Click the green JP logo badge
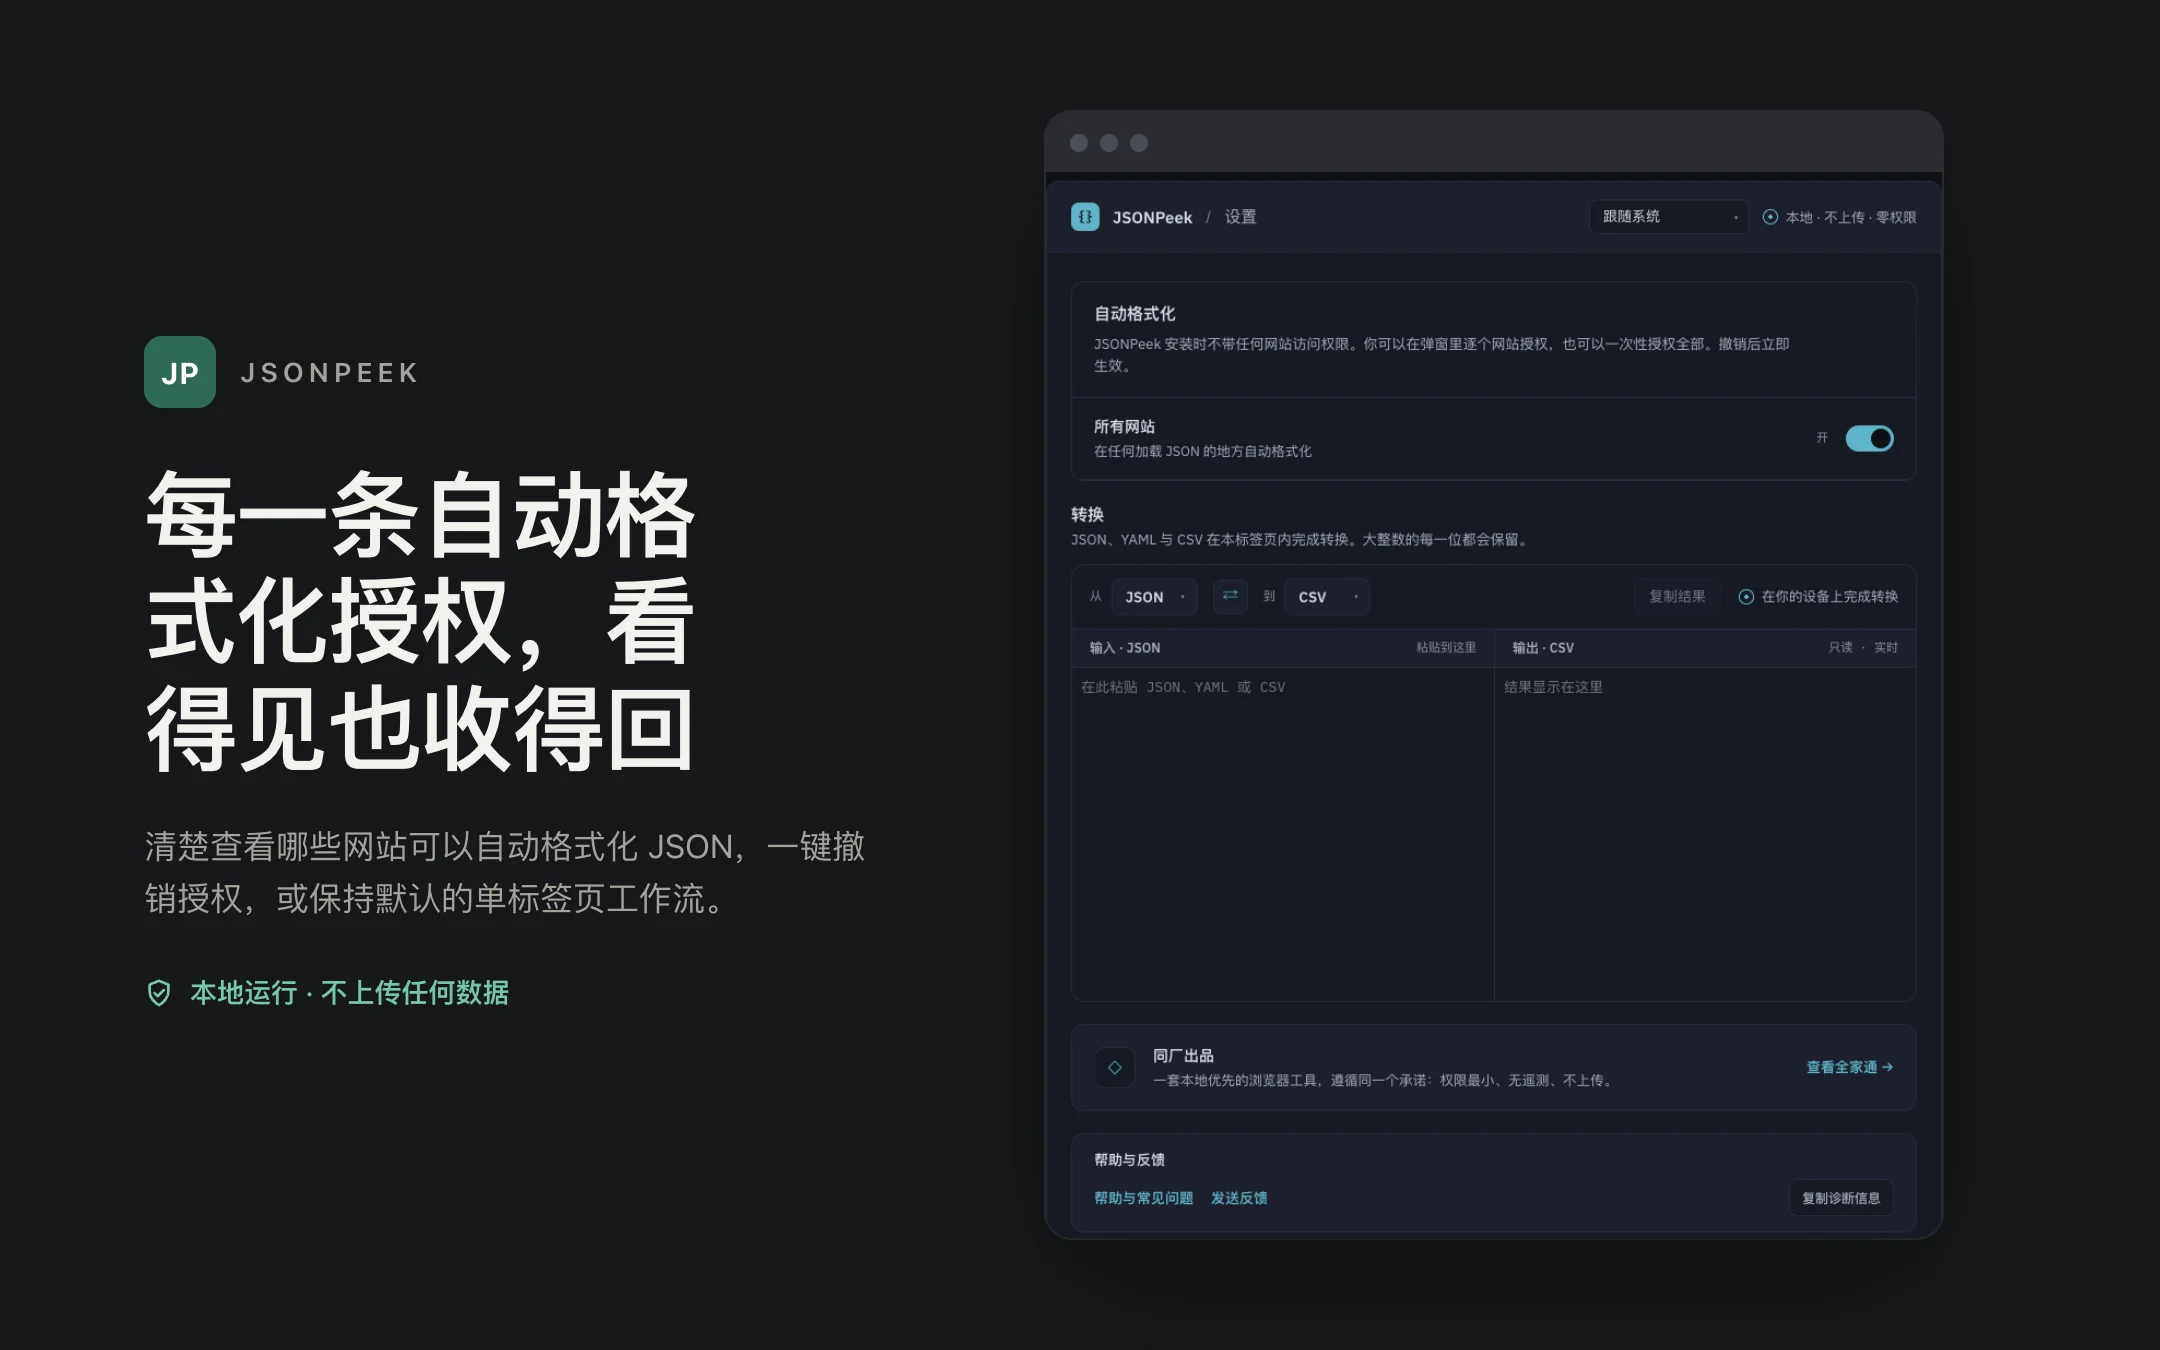This screenshot has height=1350, width=2160. pos(180,372)
